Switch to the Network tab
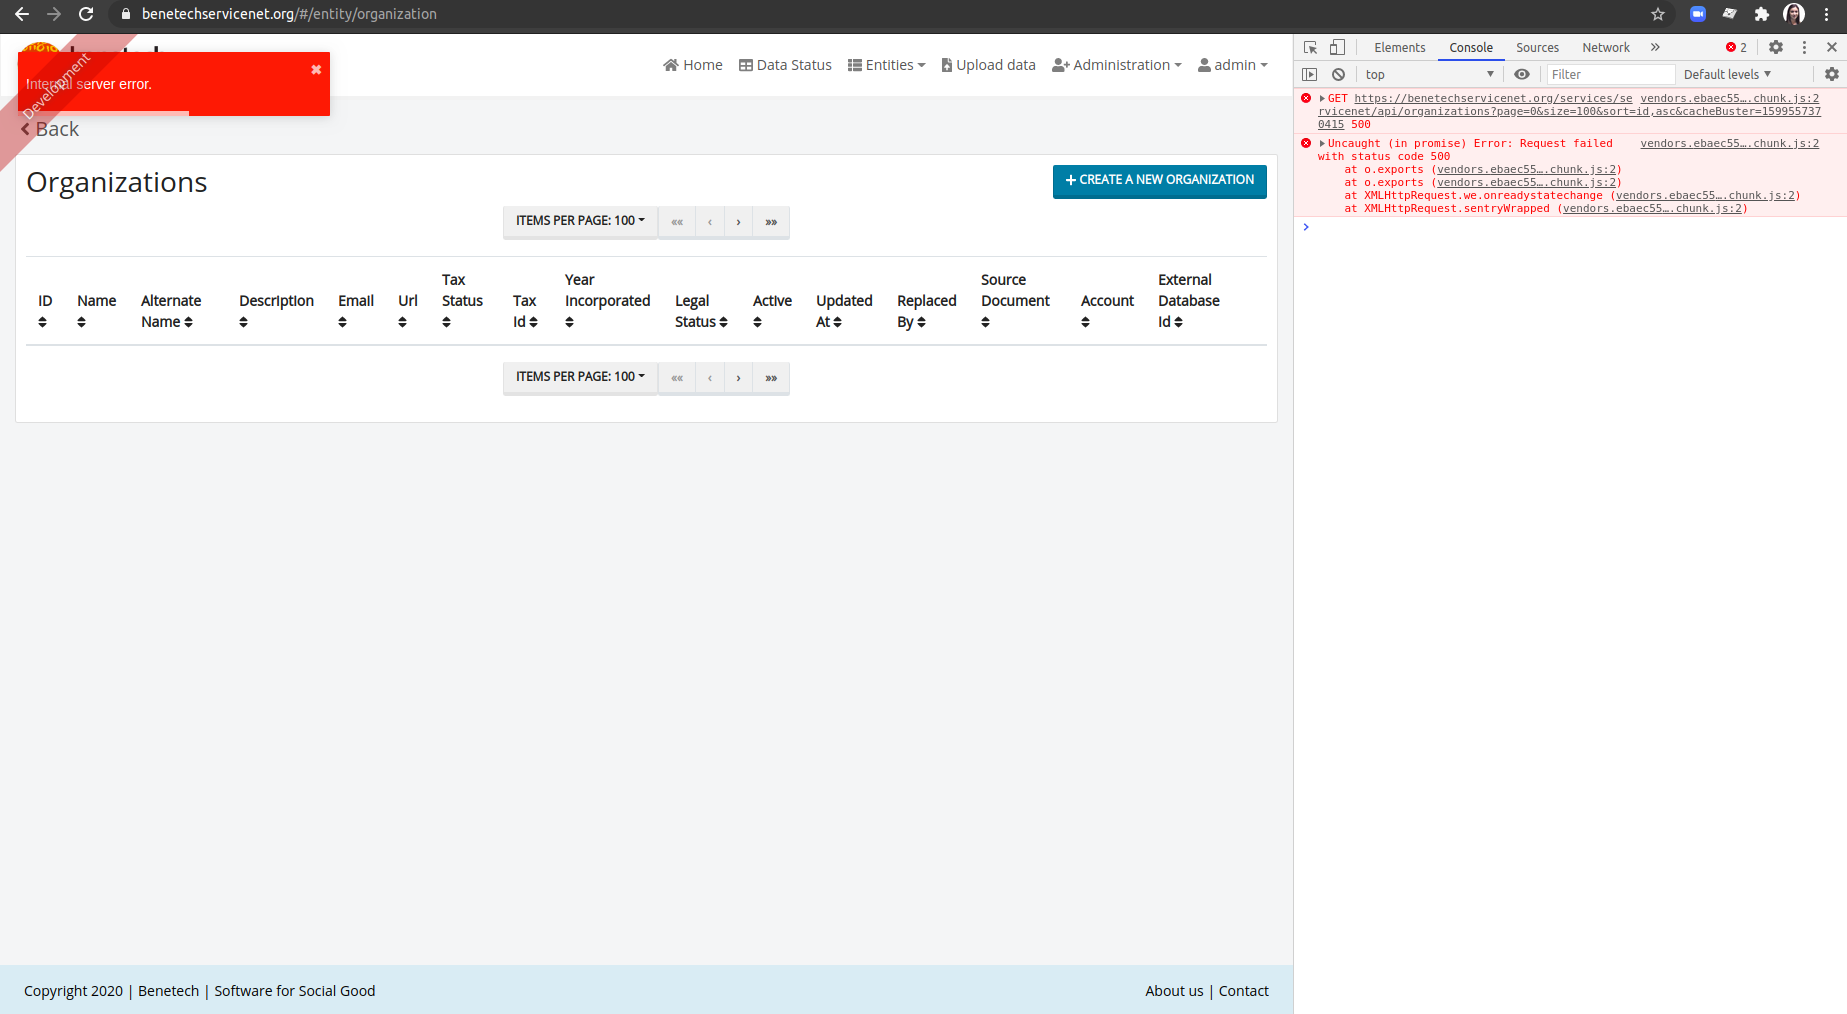 [x=1605, y=47]
